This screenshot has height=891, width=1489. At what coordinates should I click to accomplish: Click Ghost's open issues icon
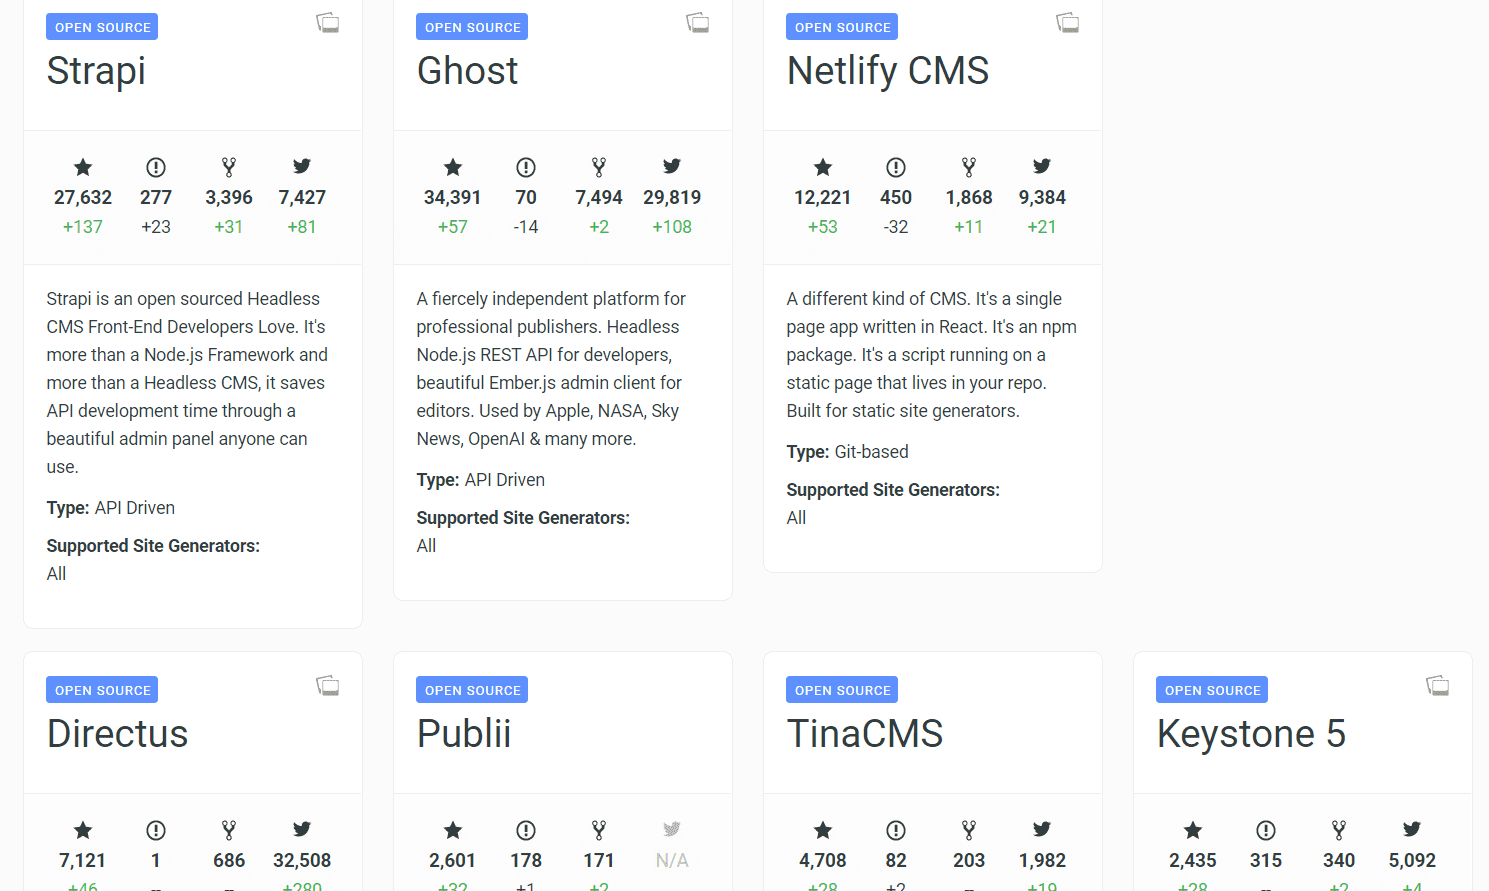point(526,167)
